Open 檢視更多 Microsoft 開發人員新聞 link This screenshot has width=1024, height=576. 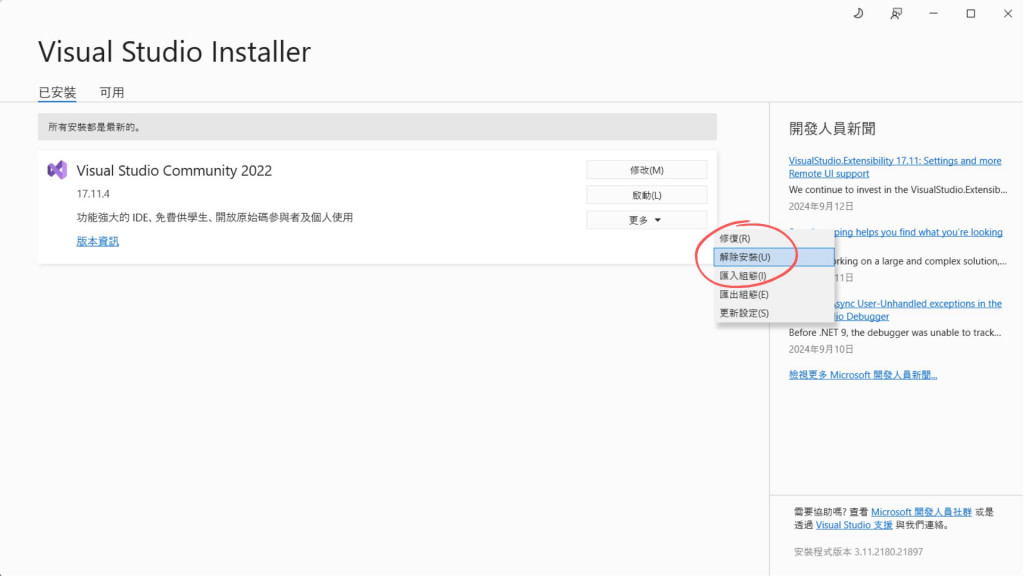(x=863, y=375)
